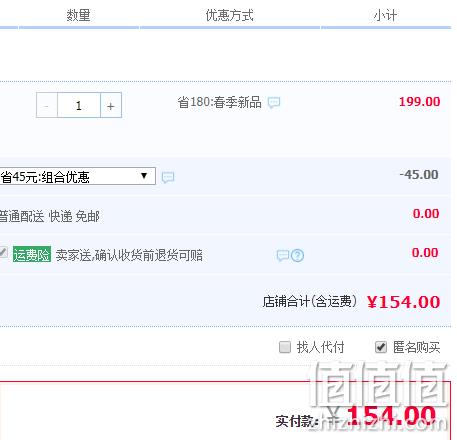Uncheck the 匿名购买 checkbox
Image resolution: width=457 pixels, height=440 pixels.
point(381,347)
